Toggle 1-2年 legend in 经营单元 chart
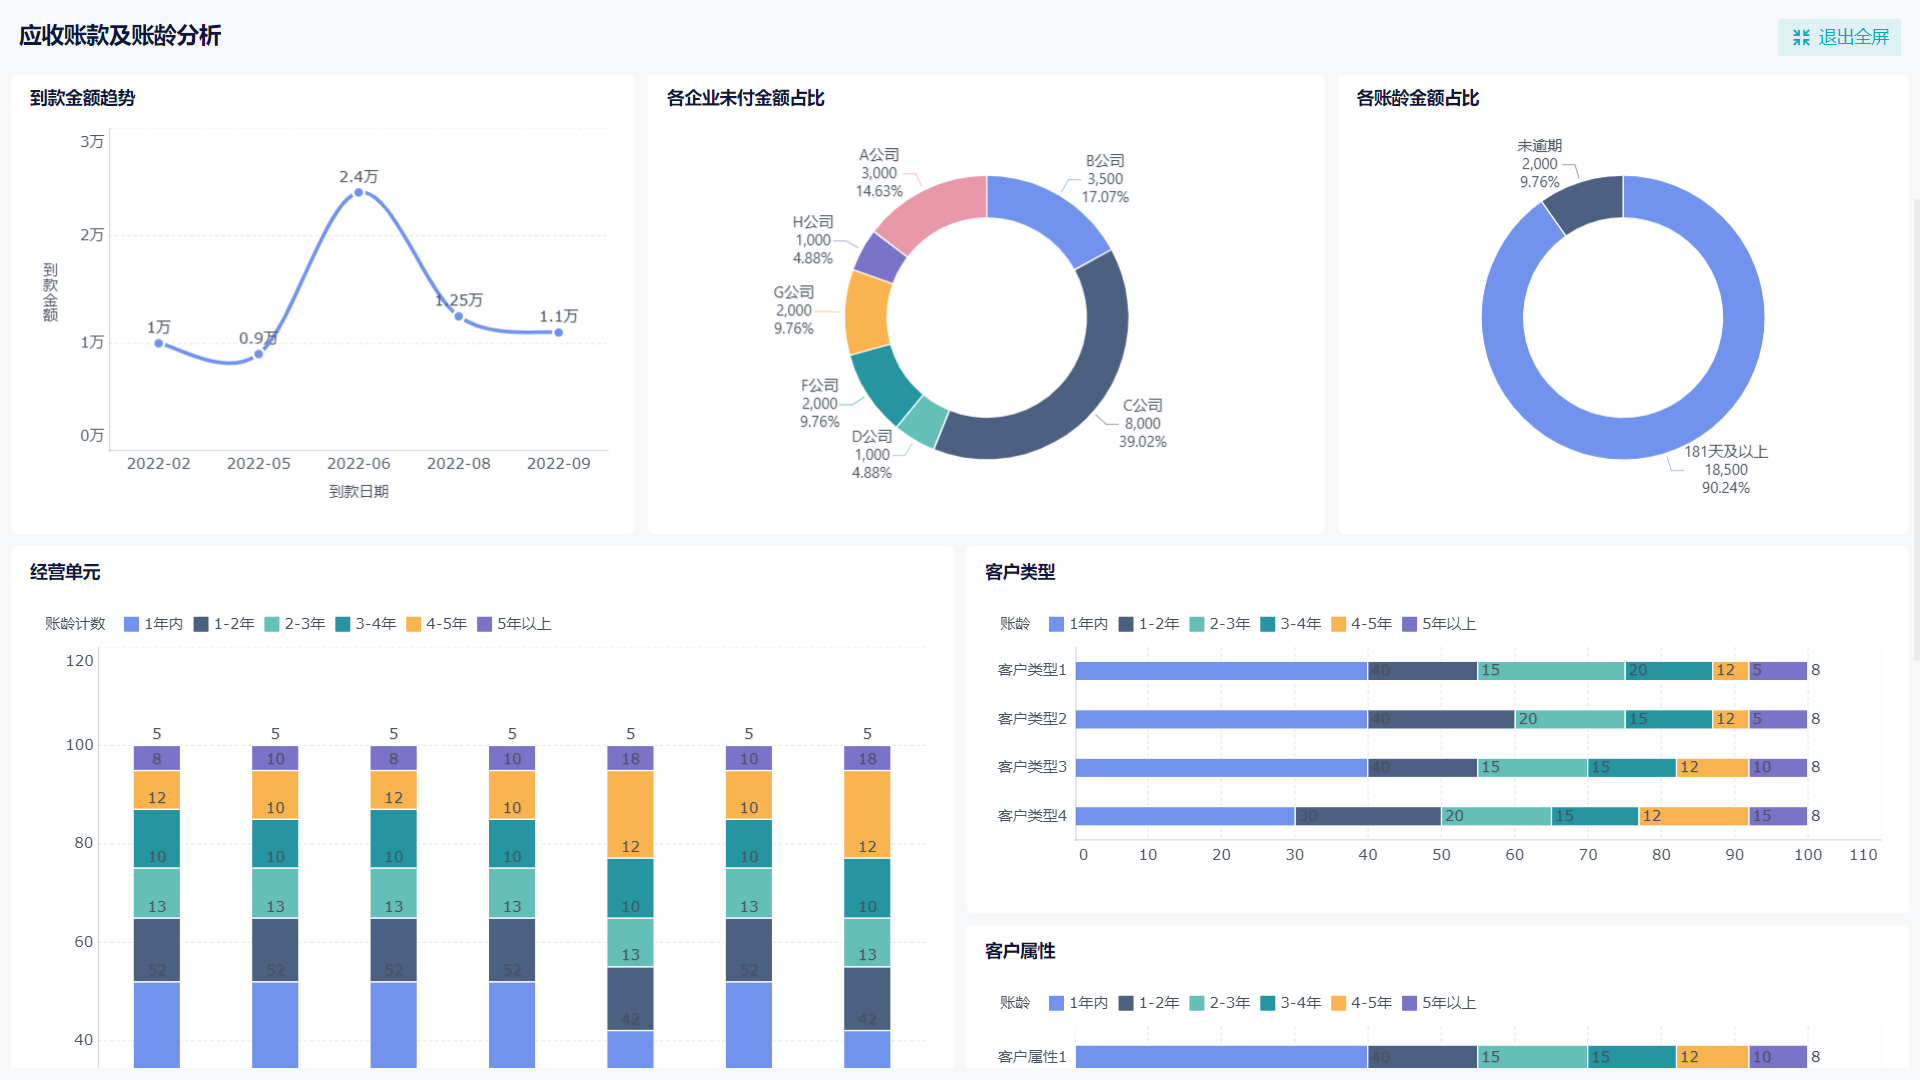The width and height of the screenshot is (1920, 1080). 224,624
